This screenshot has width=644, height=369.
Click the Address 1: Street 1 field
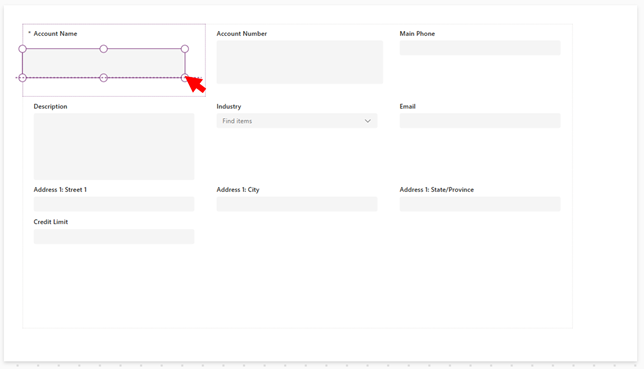tap(114, 204)
